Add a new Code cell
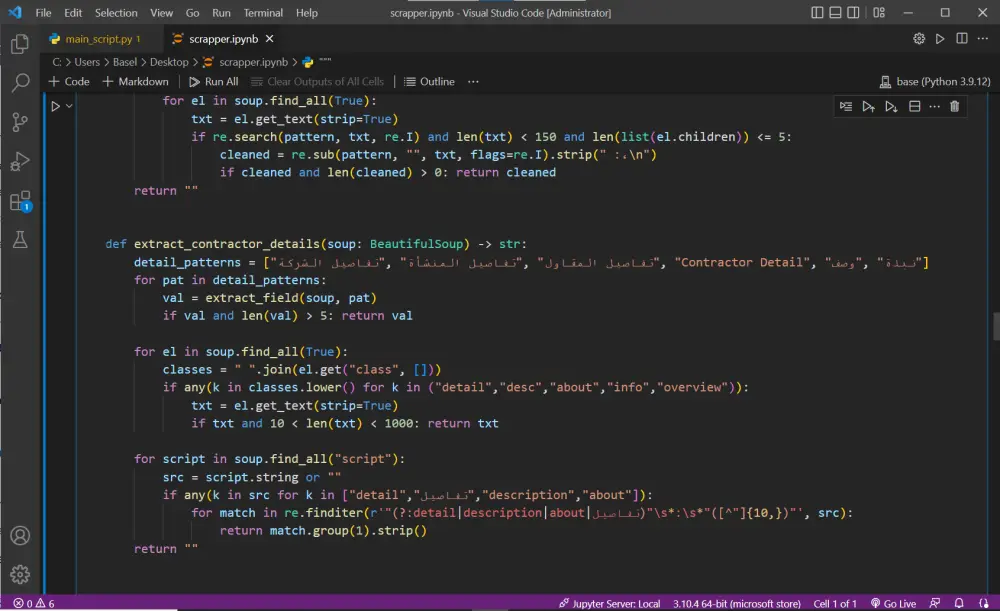This screenshot has height=611, width=1000. tap(70, 82)
